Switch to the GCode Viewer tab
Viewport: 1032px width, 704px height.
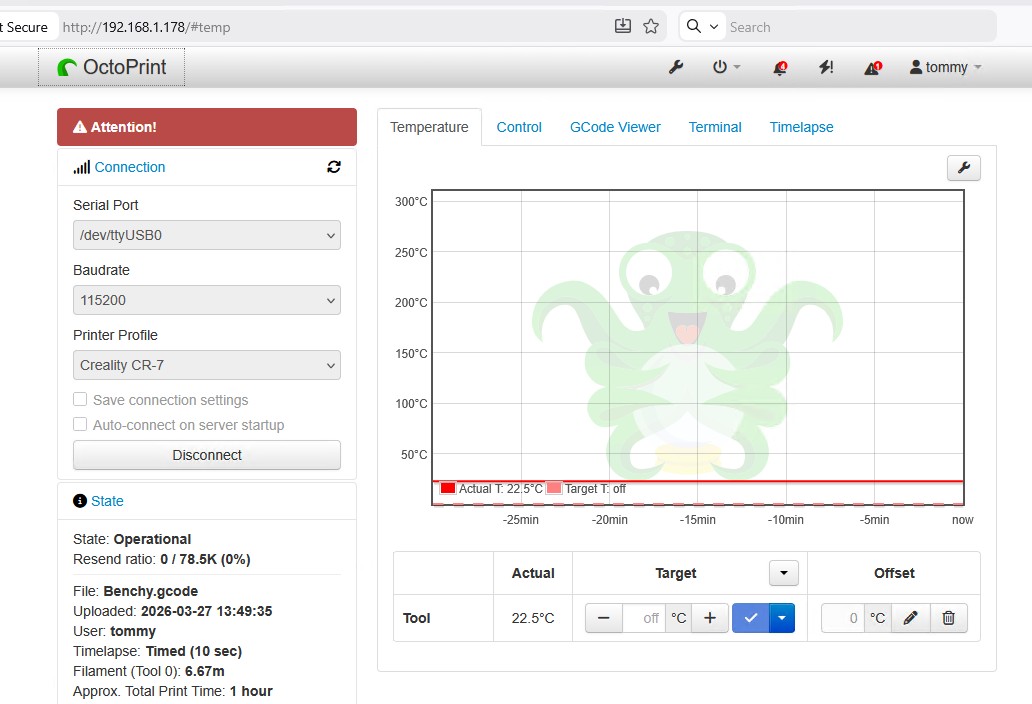pyautogui.click(x=615, y=127)
